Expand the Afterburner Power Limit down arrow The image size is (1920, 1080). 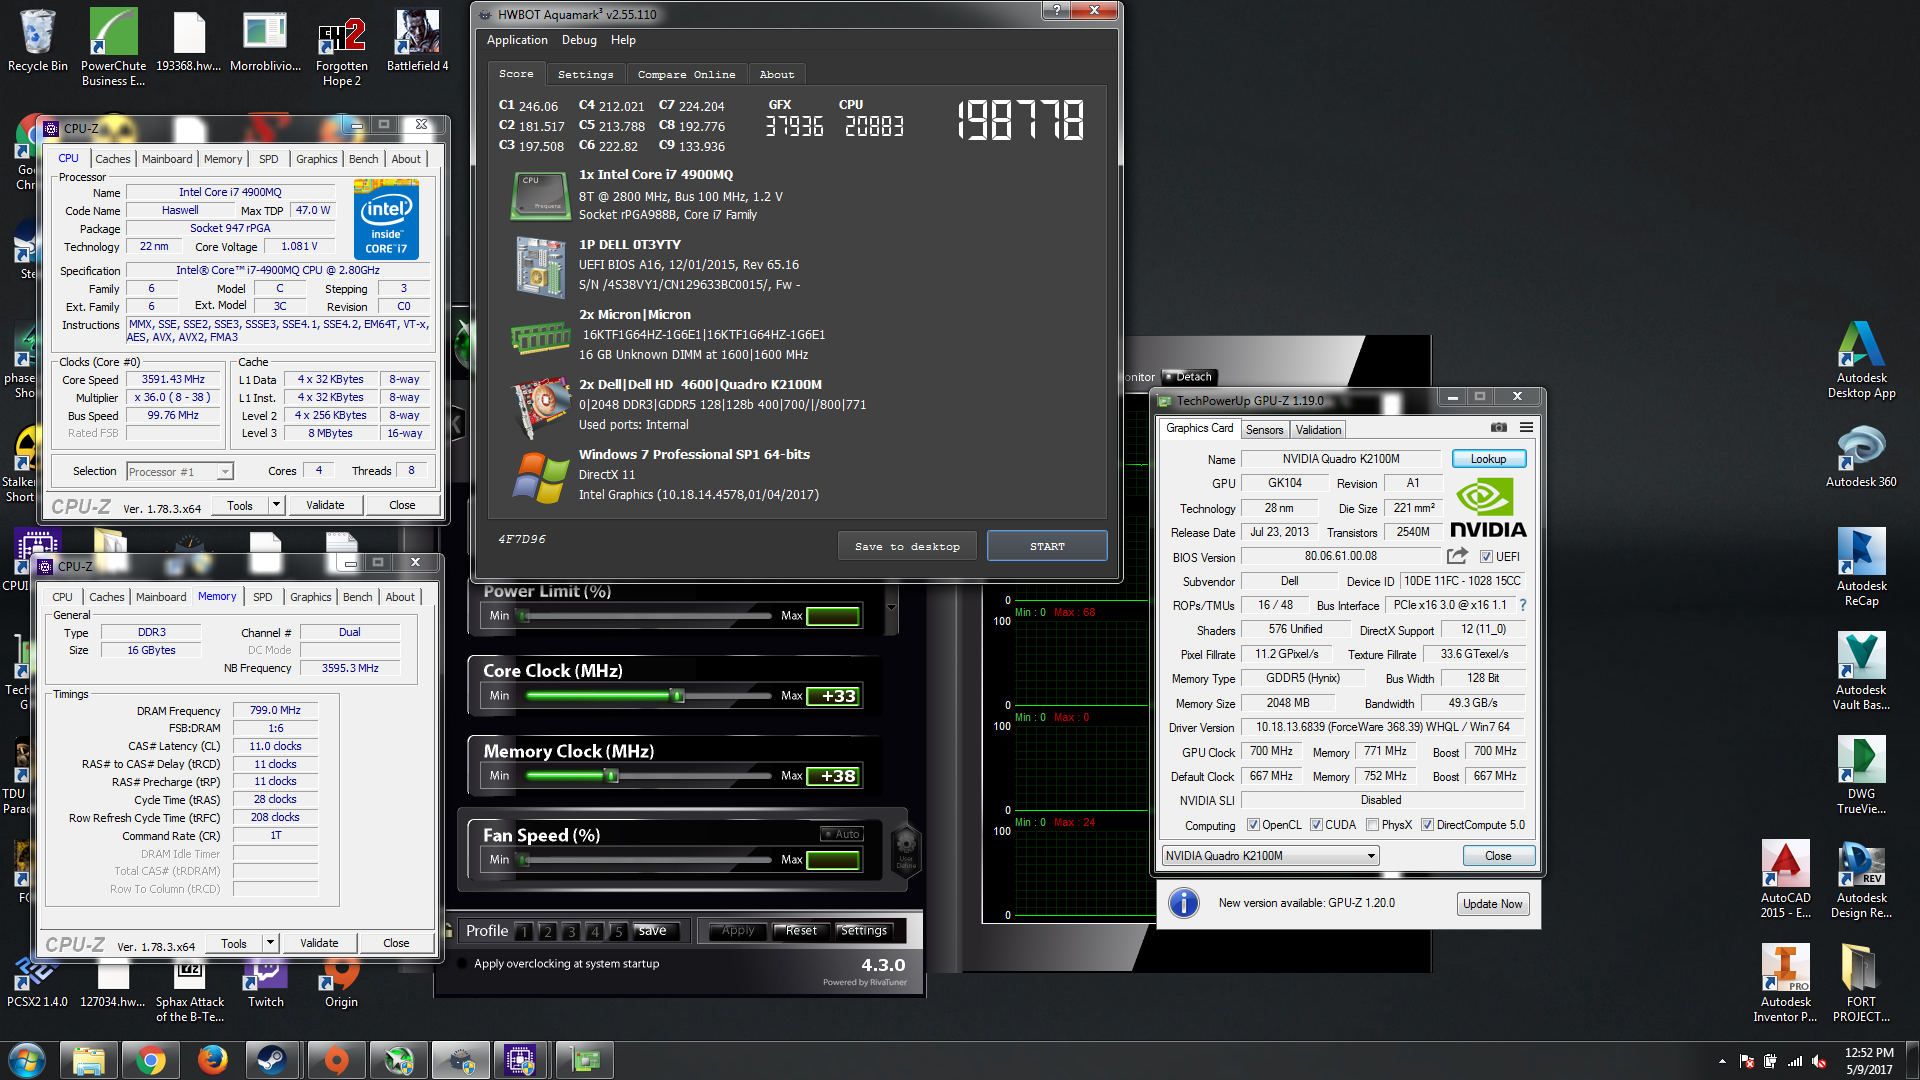coord(891,607)
